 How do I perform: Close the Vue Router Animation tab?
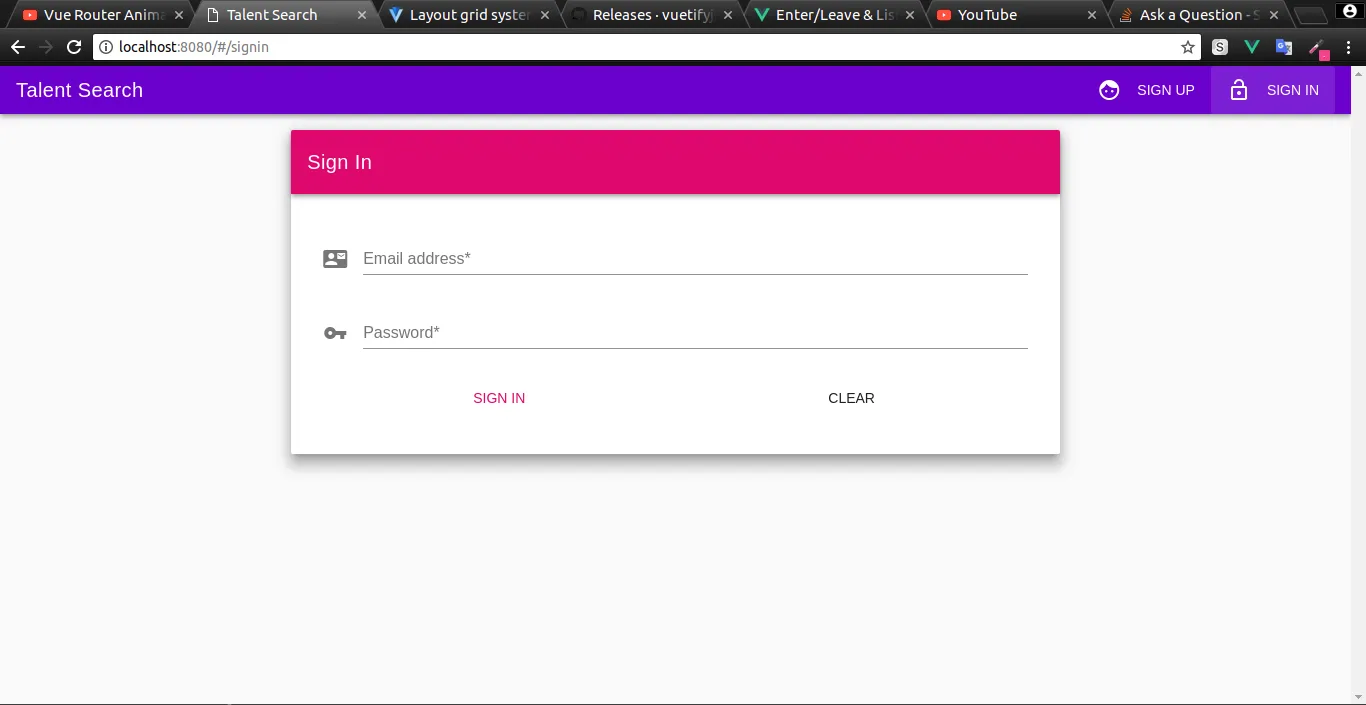[x=179, y=15]
